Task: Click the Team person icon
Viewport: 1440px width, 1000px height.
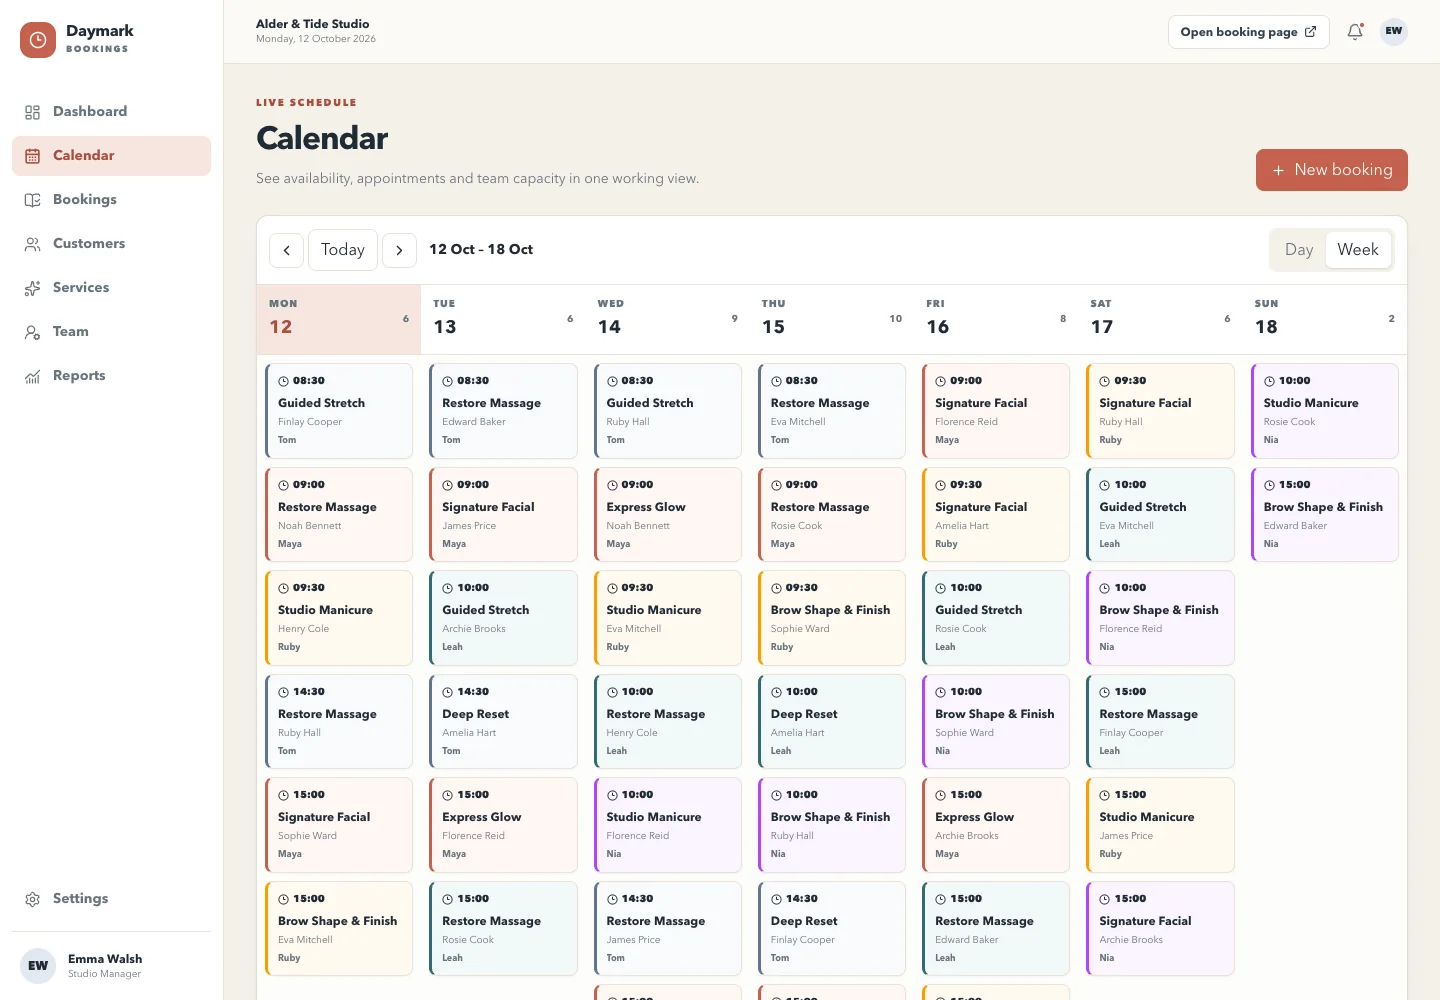Action: click(x=33, y=332)
